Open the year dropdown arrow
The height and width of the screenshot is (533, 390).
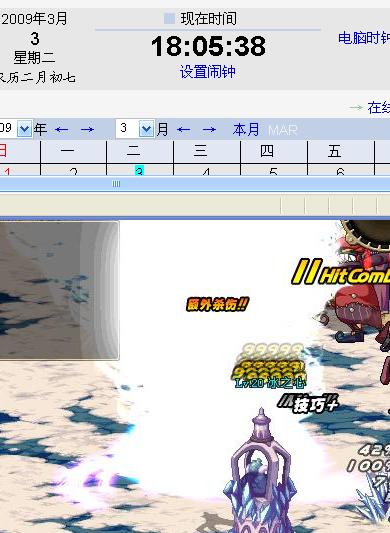[24, 129]
